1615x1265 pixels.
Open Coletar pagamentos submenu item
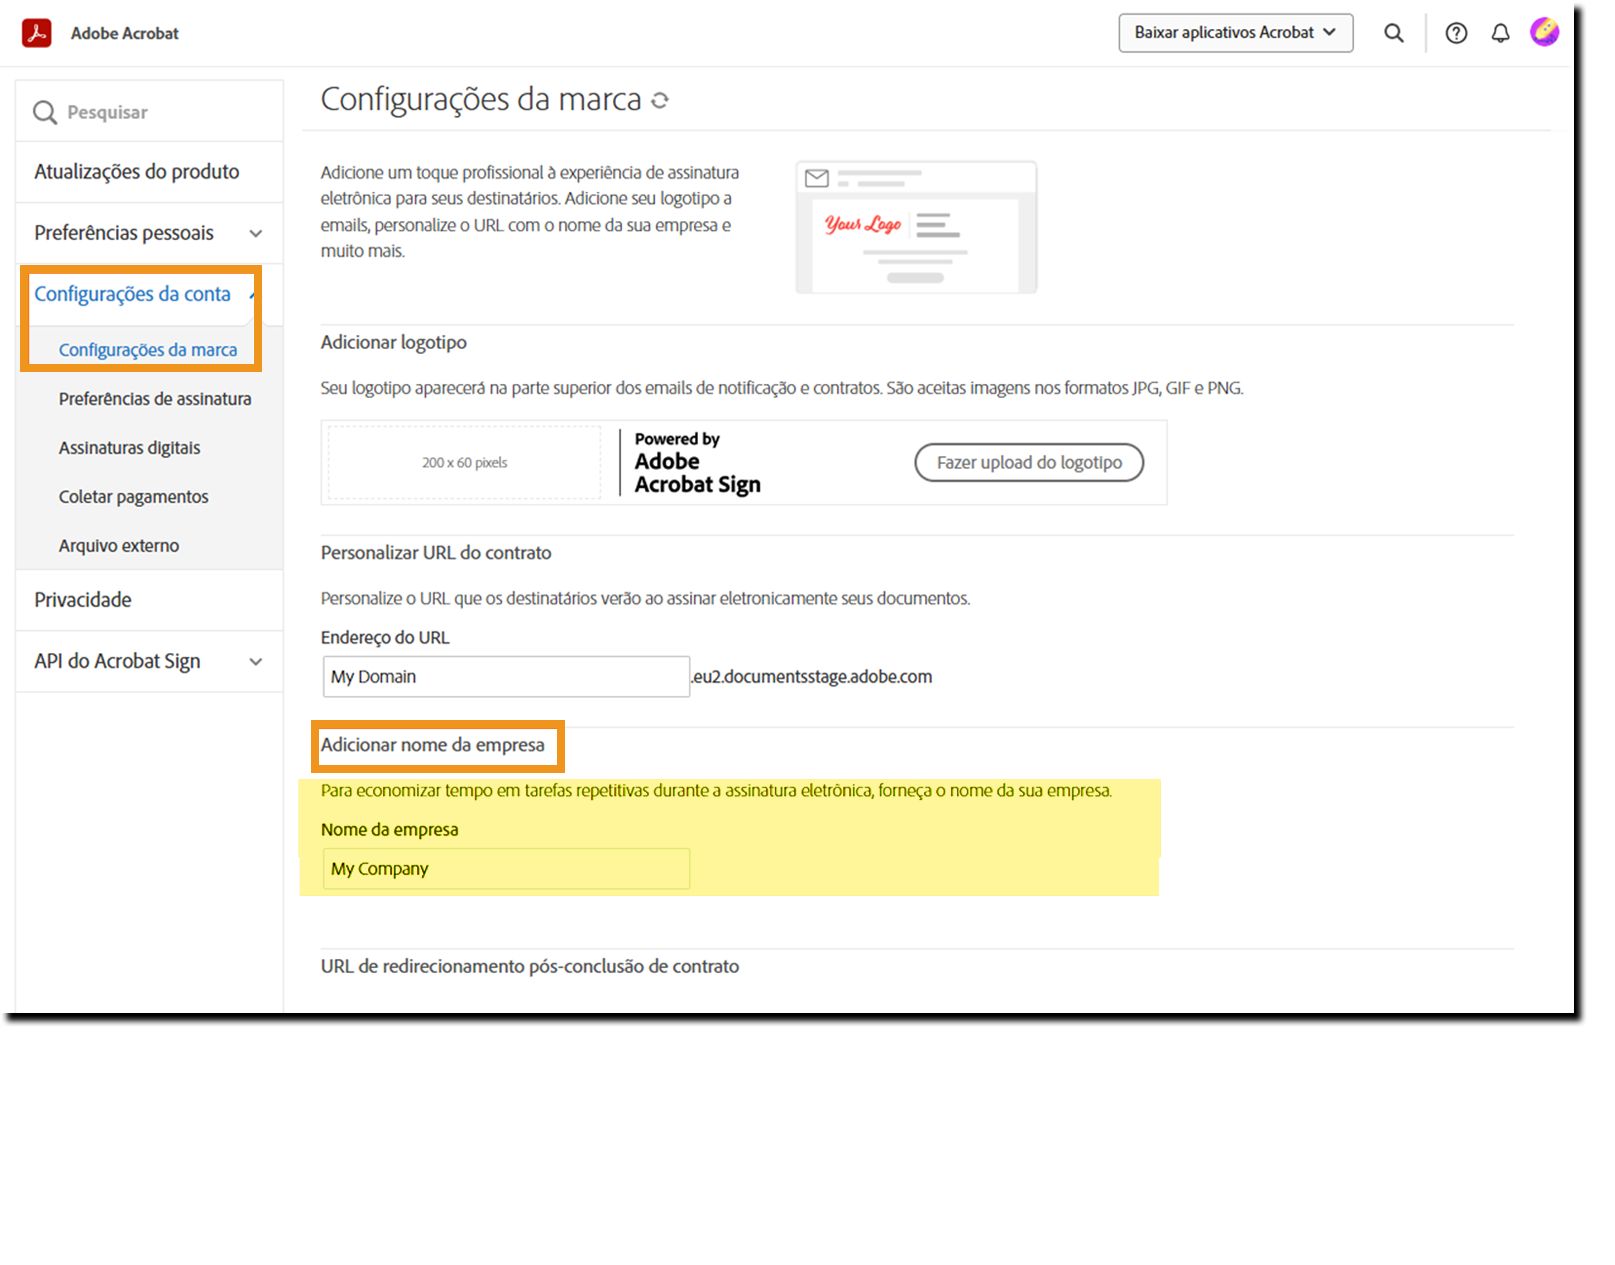(x=134, y=497)
